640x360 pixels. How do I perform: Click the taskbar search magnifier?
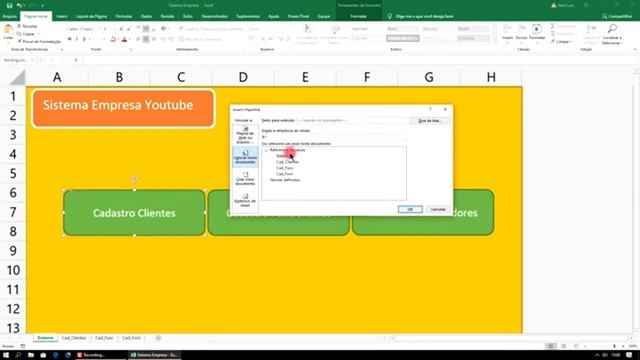[x=18, y=355]
